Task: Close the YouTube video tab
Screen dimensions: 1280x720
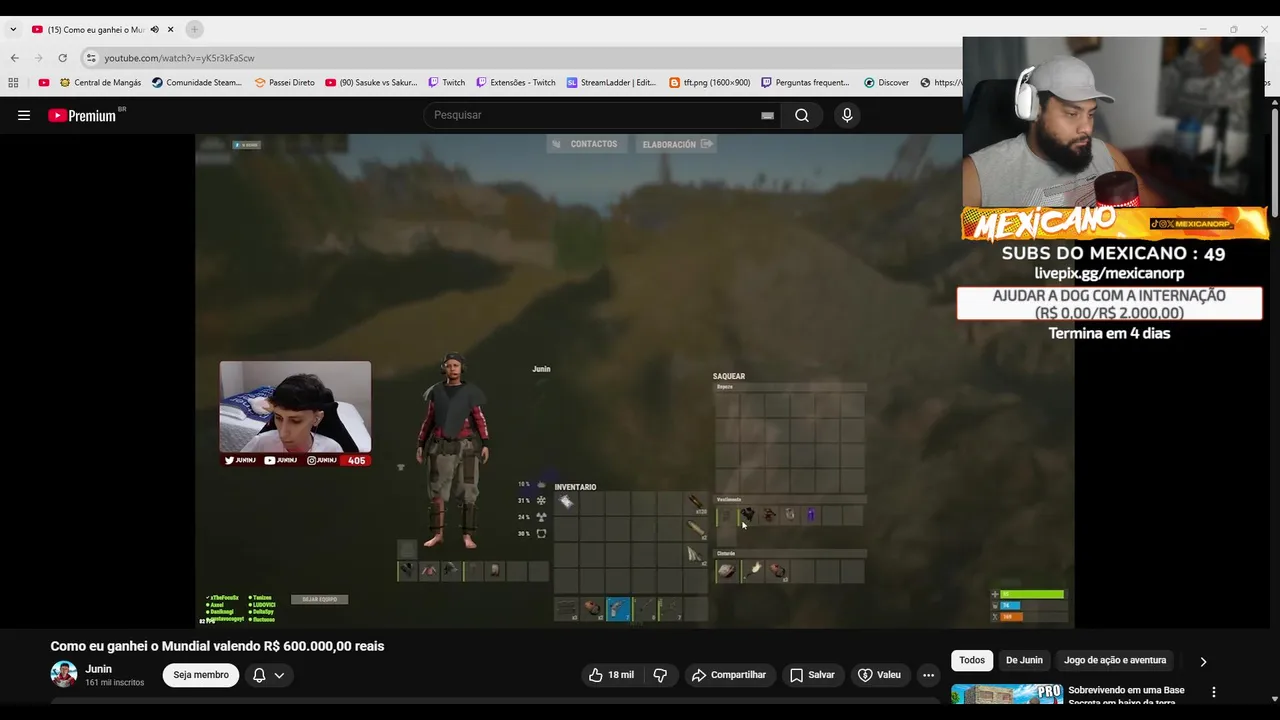Action: [x=171, y=30]
